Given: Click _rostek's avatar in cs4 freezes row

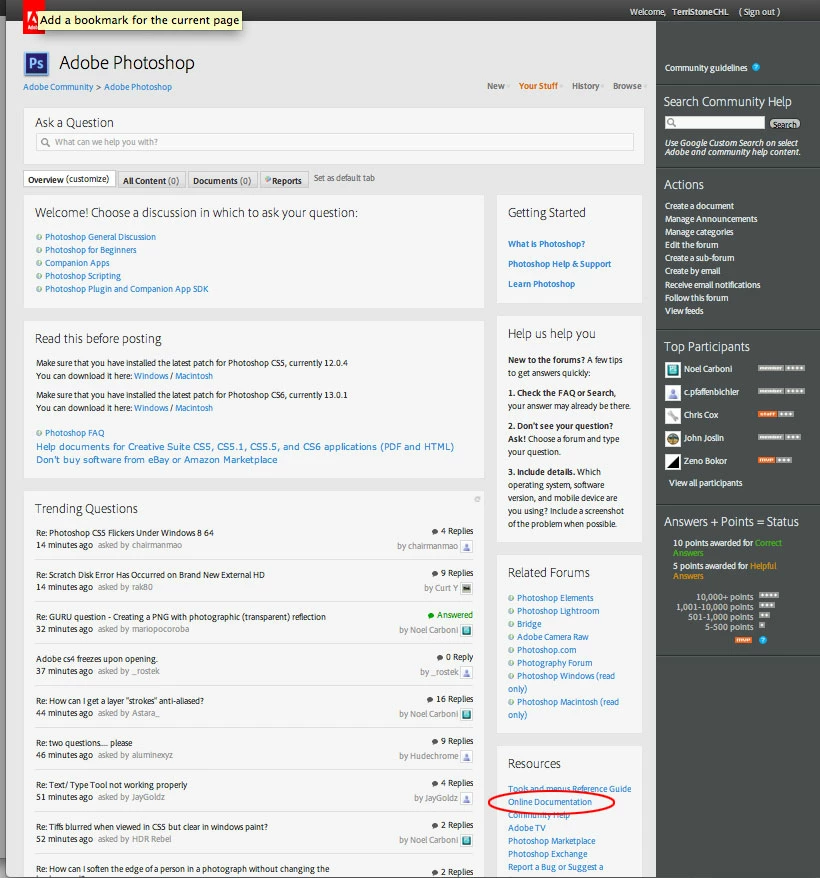Looking at the screenshot, I should [x=467, y=672].
